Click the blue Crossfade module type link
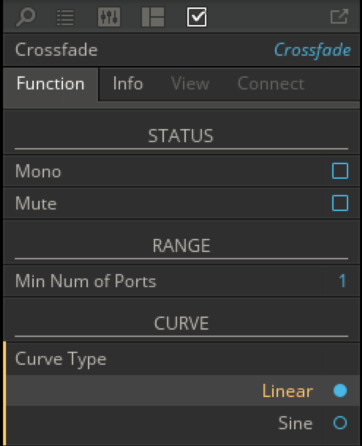Image resolution: width=362 pixels, height=446 pixels. click(x=312, y=50)
